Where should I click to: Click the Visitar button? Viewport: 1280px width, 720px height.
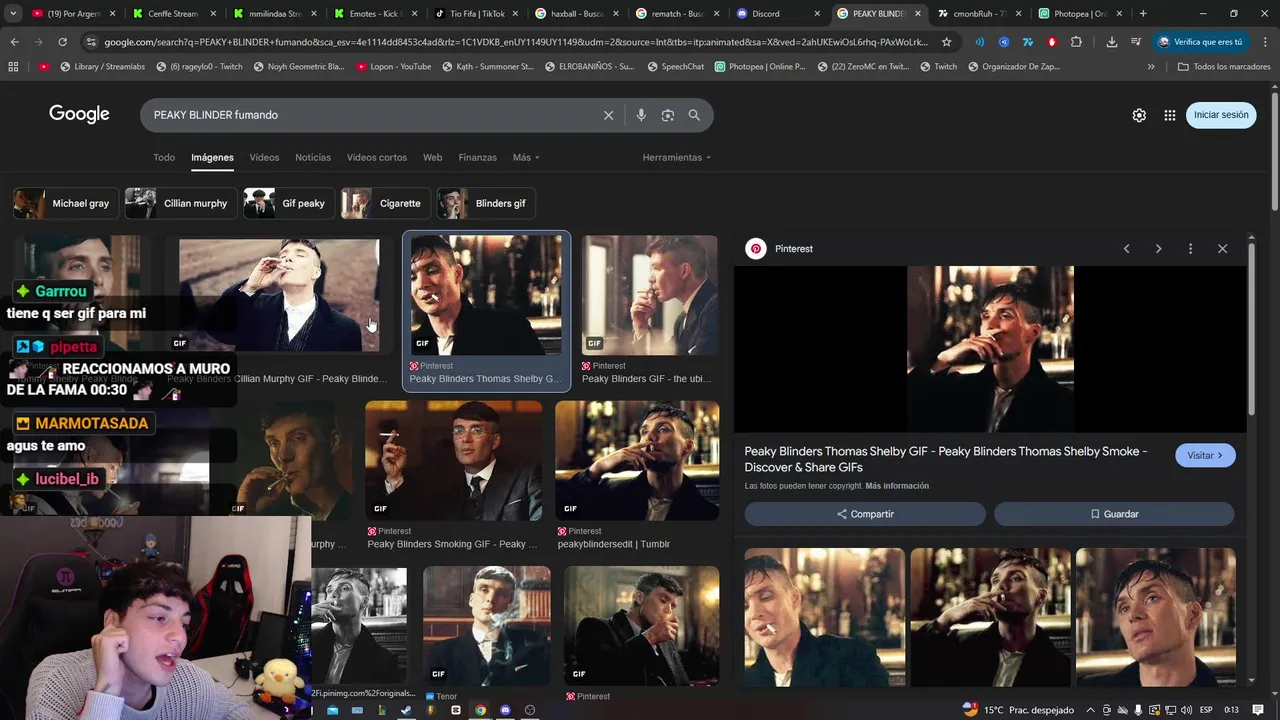click(1205, 455)
